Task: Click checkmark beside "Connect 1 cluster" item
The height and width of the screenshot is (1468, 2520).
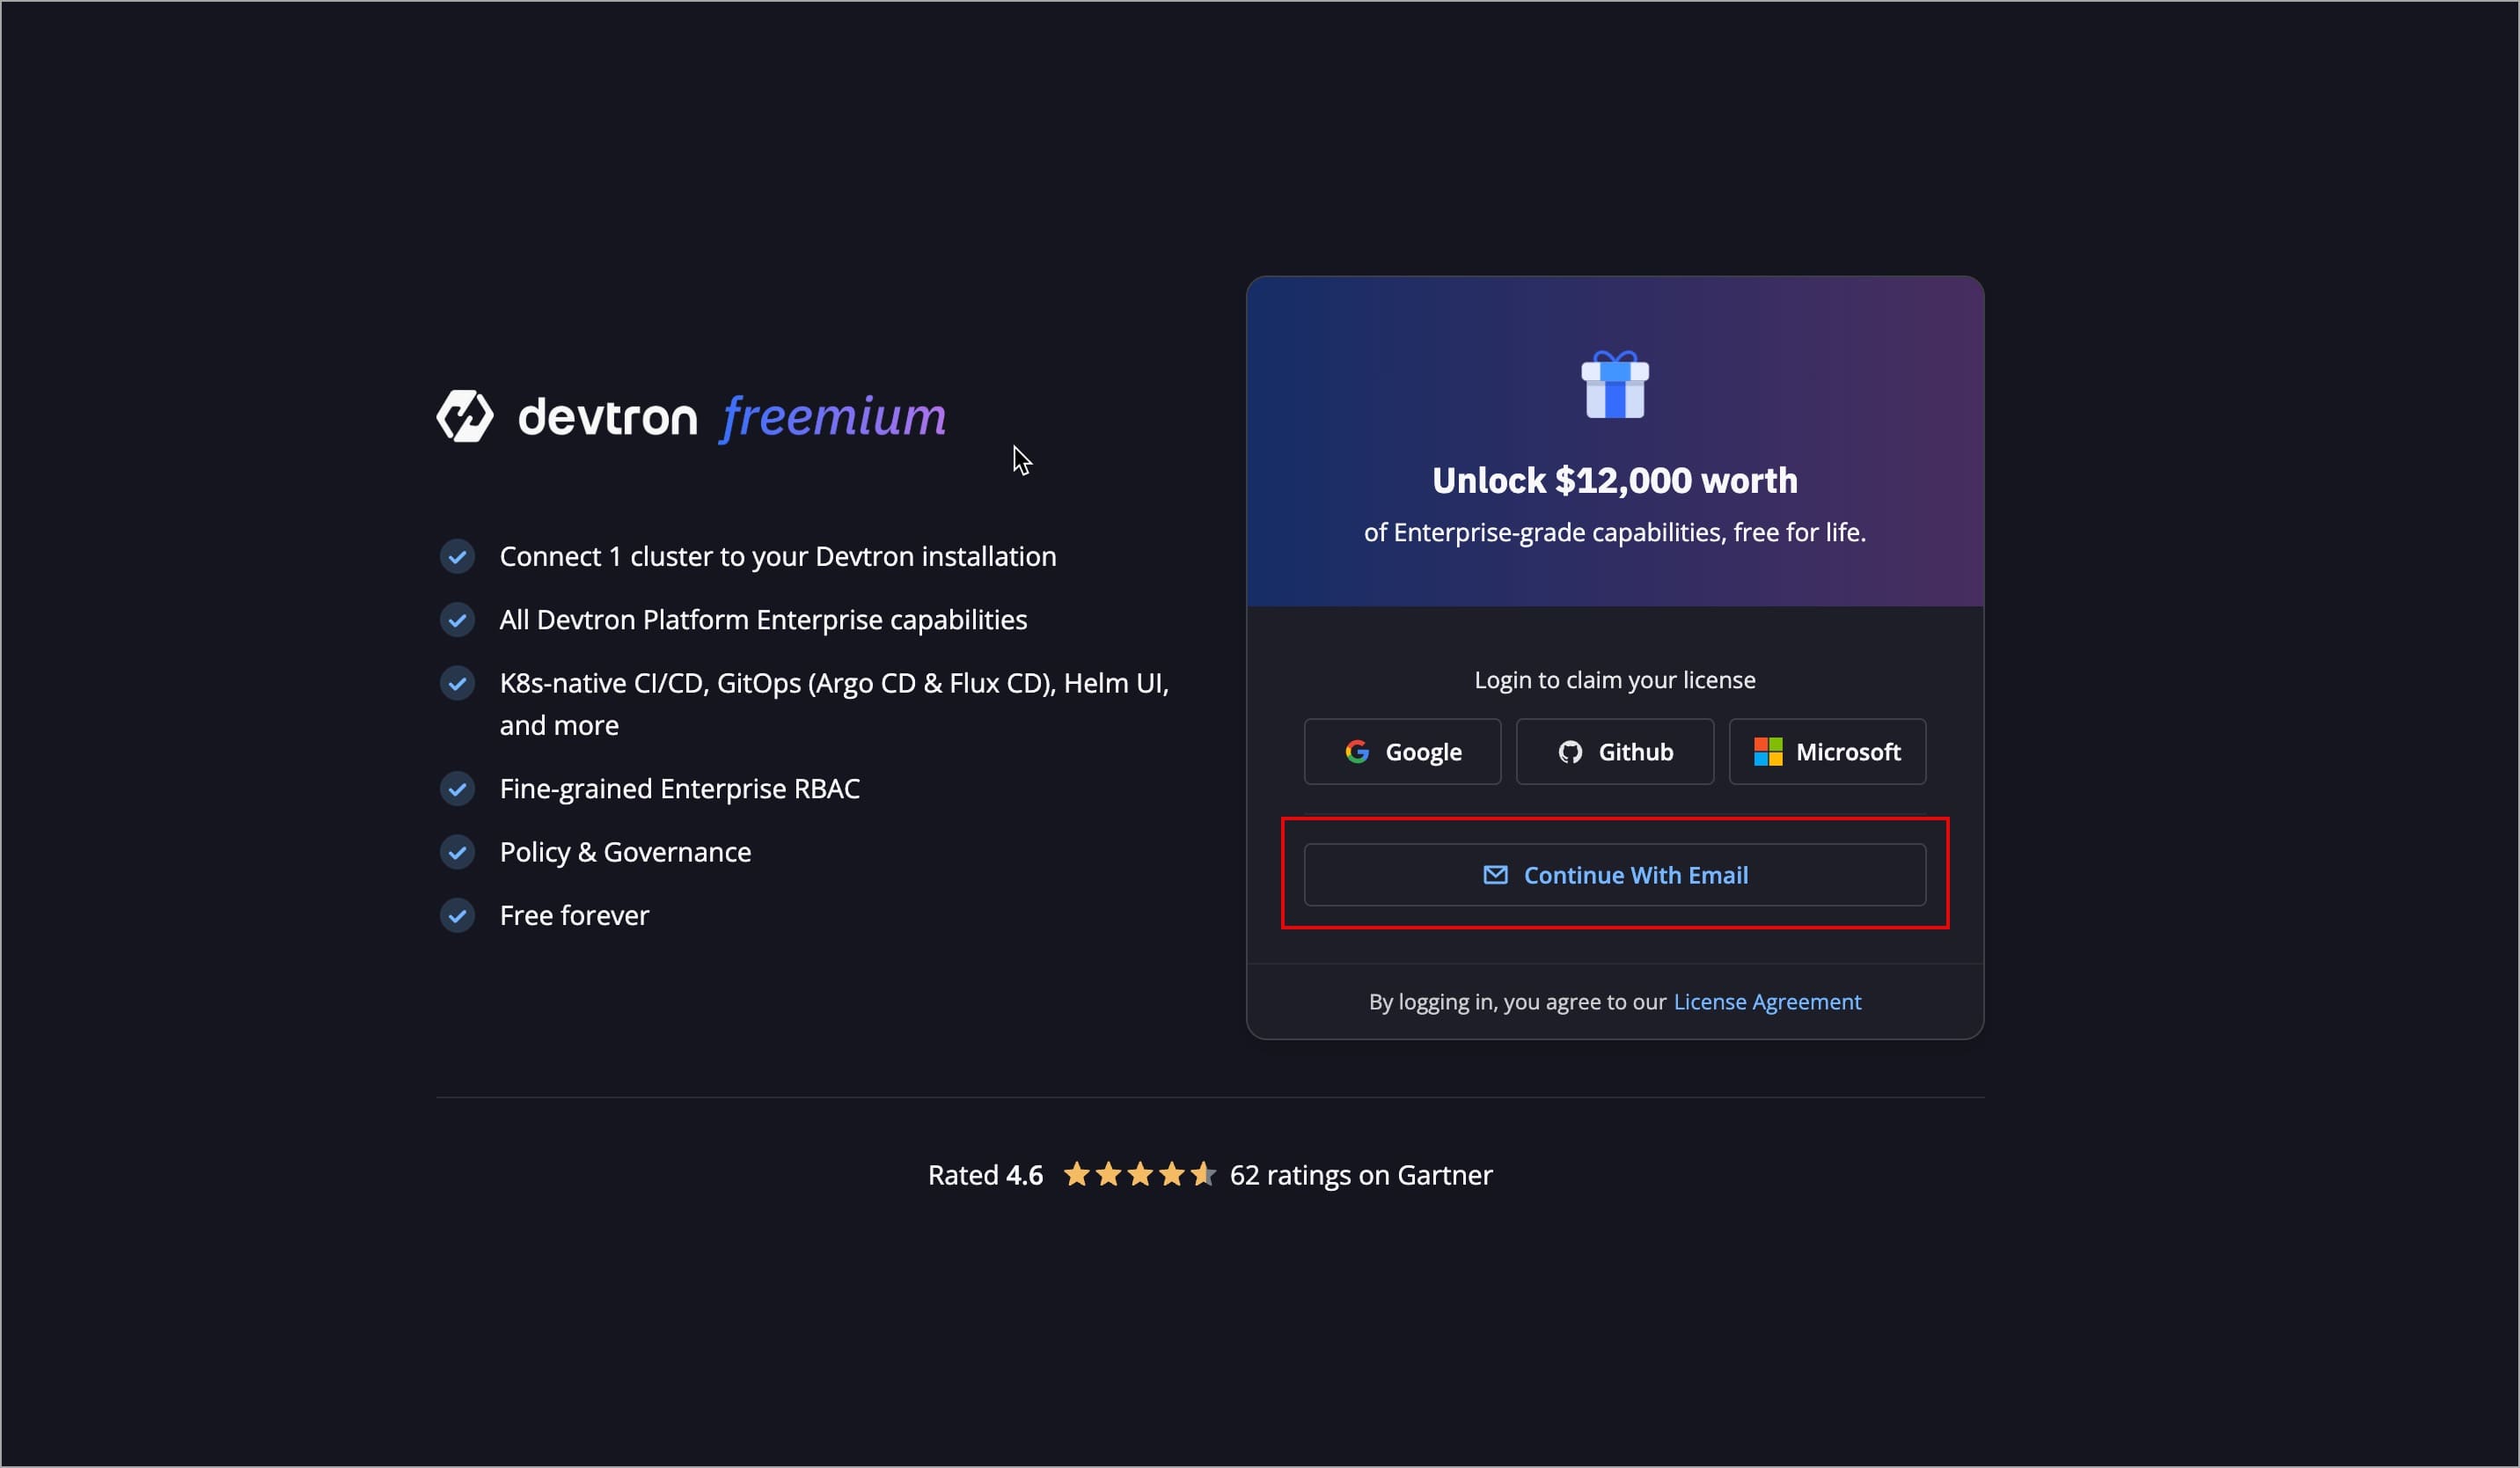Action: (457, 557)
